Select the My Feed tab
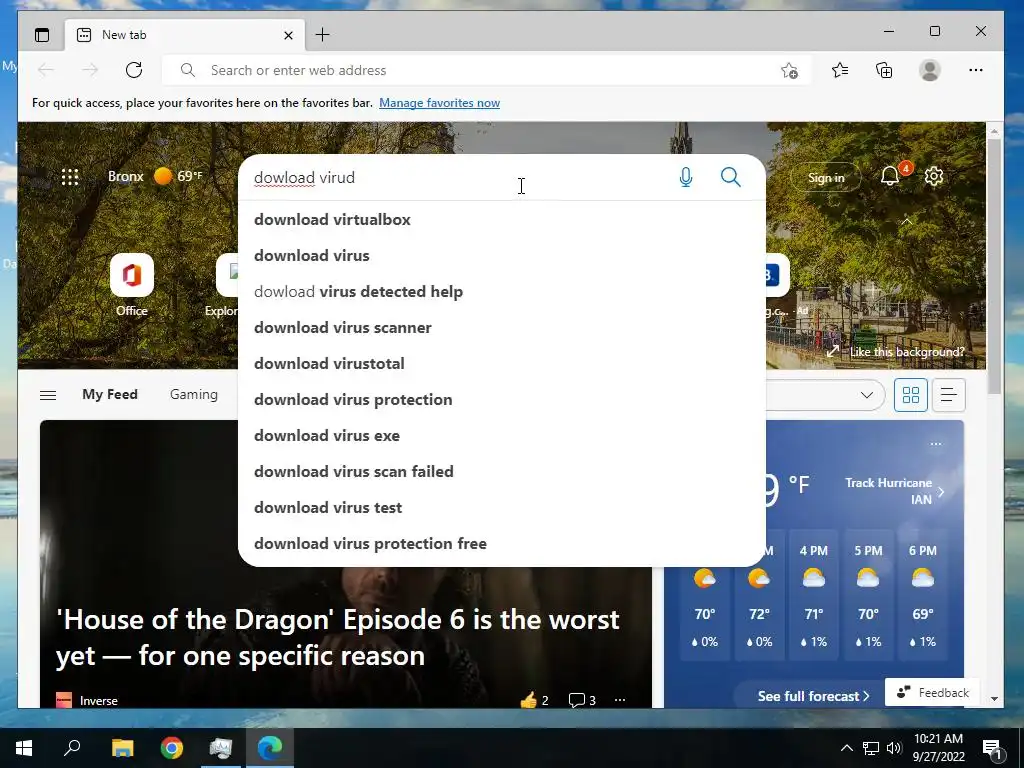Image resolution: width=1024 pixels, height=768 pixels. click(x=110, y=394)
